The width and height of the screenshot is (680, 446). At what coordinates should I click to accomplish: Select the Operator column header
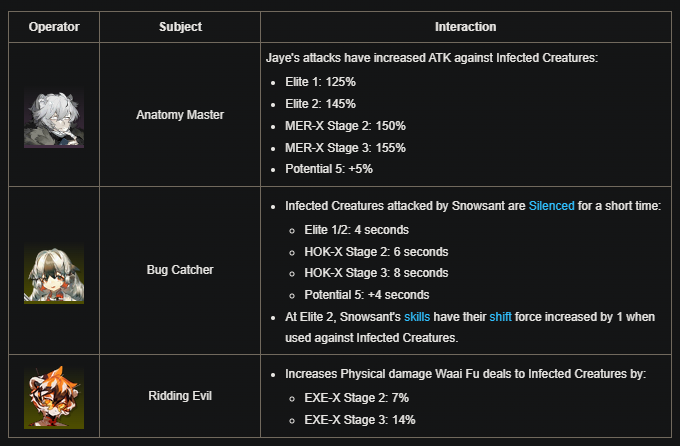point(54,27)
